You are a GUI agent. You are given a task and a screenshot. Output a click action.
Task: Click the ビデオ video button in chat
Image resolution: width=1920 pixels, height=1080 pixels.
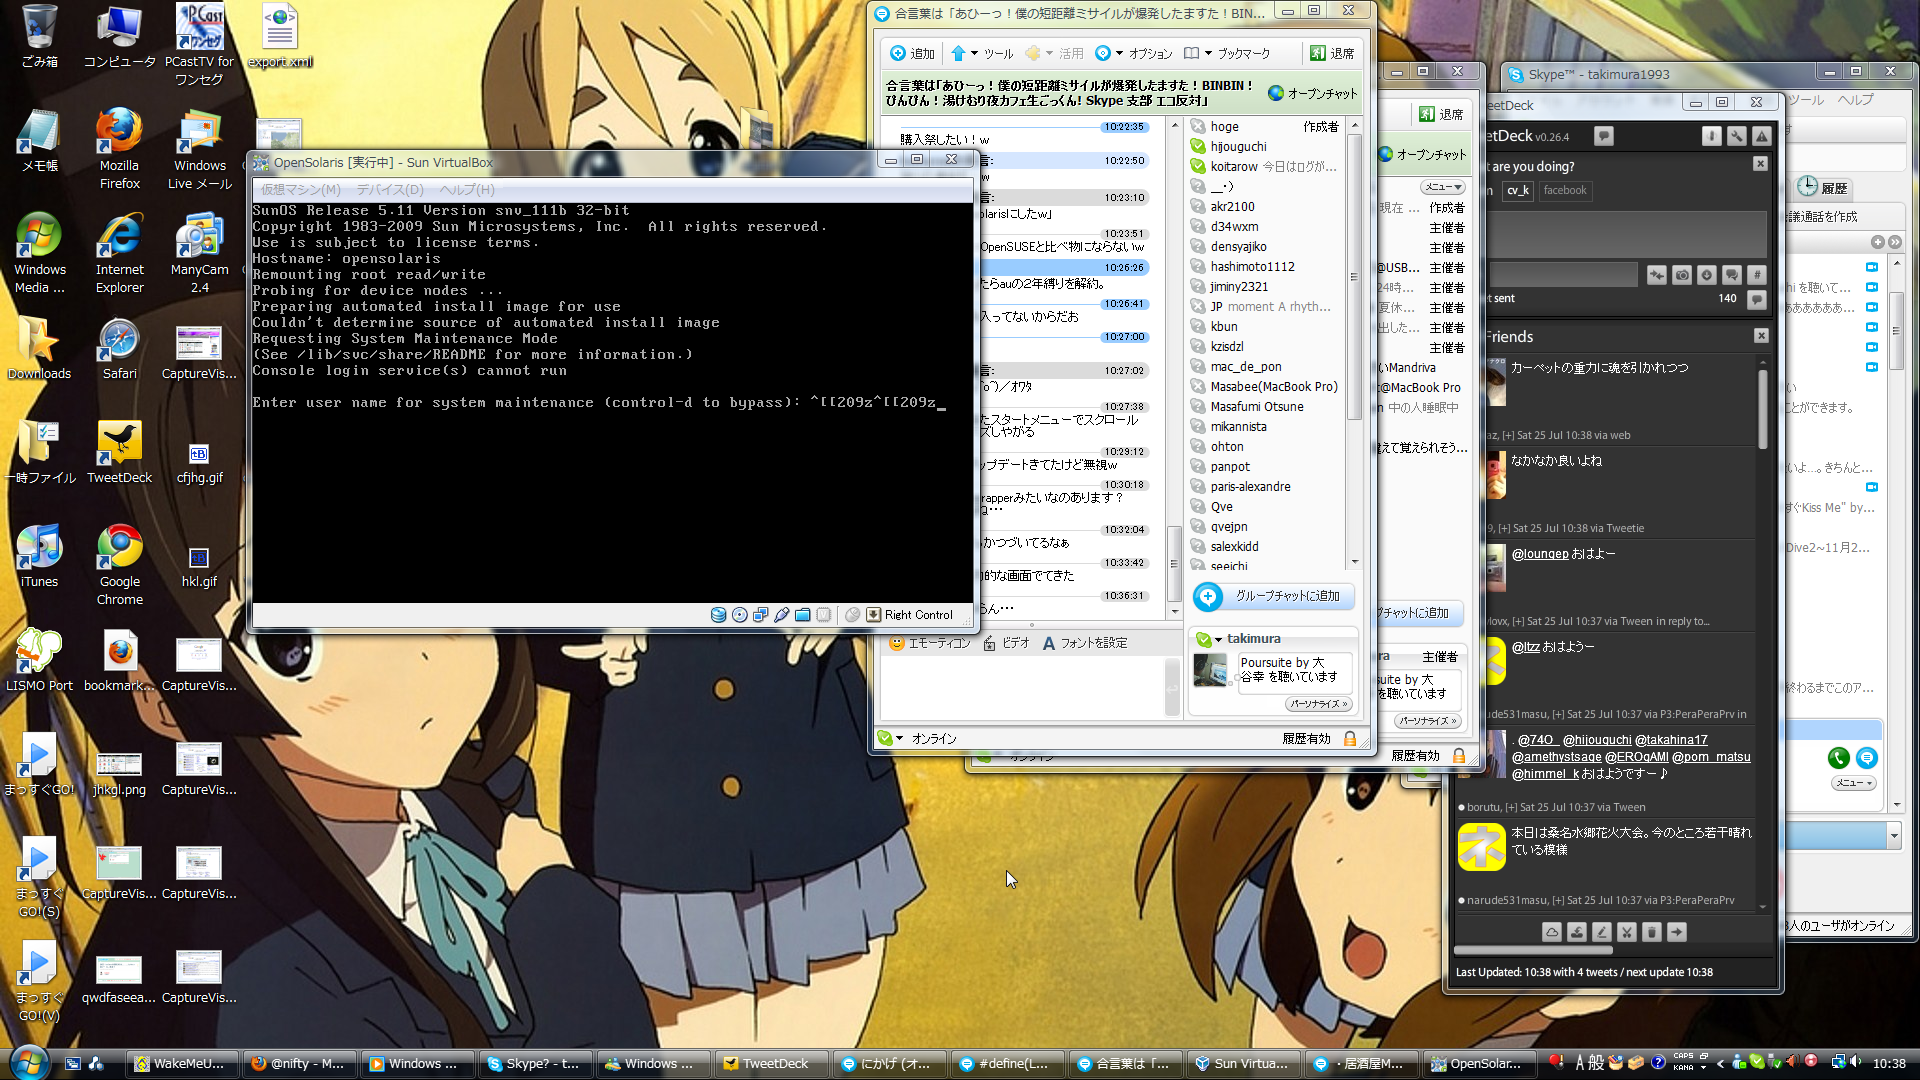(x=1006, y=643)
